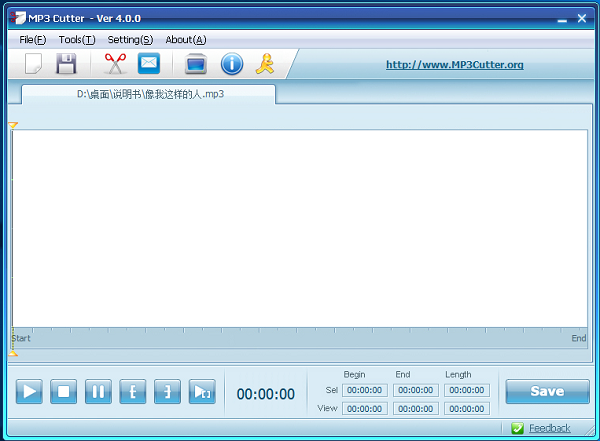Click the End label on the timeline

click(x=579, y=338)
